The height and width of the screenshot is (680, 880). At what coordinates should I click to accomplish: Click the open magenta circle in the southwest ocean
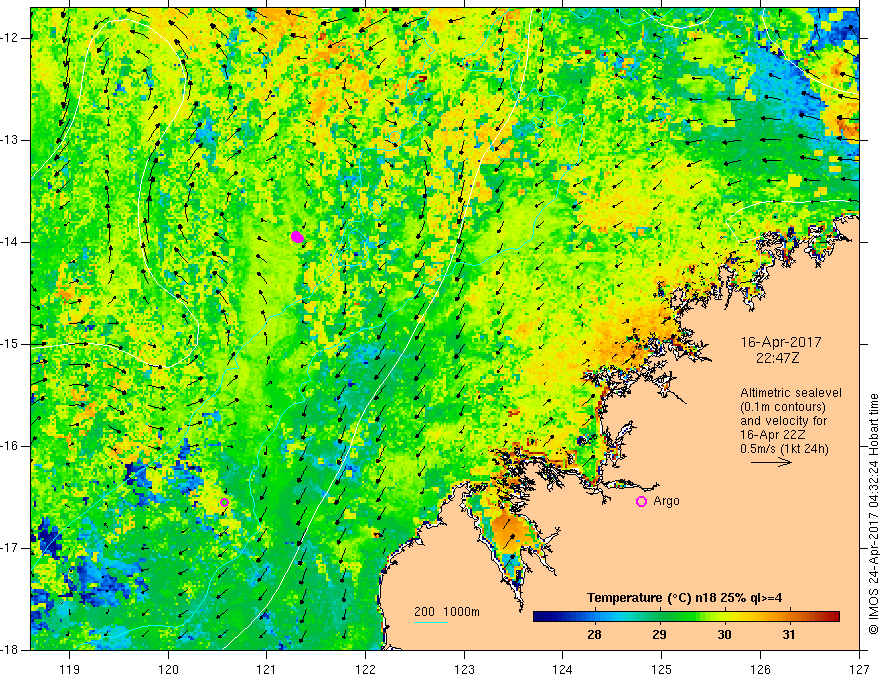pos(224,503)
